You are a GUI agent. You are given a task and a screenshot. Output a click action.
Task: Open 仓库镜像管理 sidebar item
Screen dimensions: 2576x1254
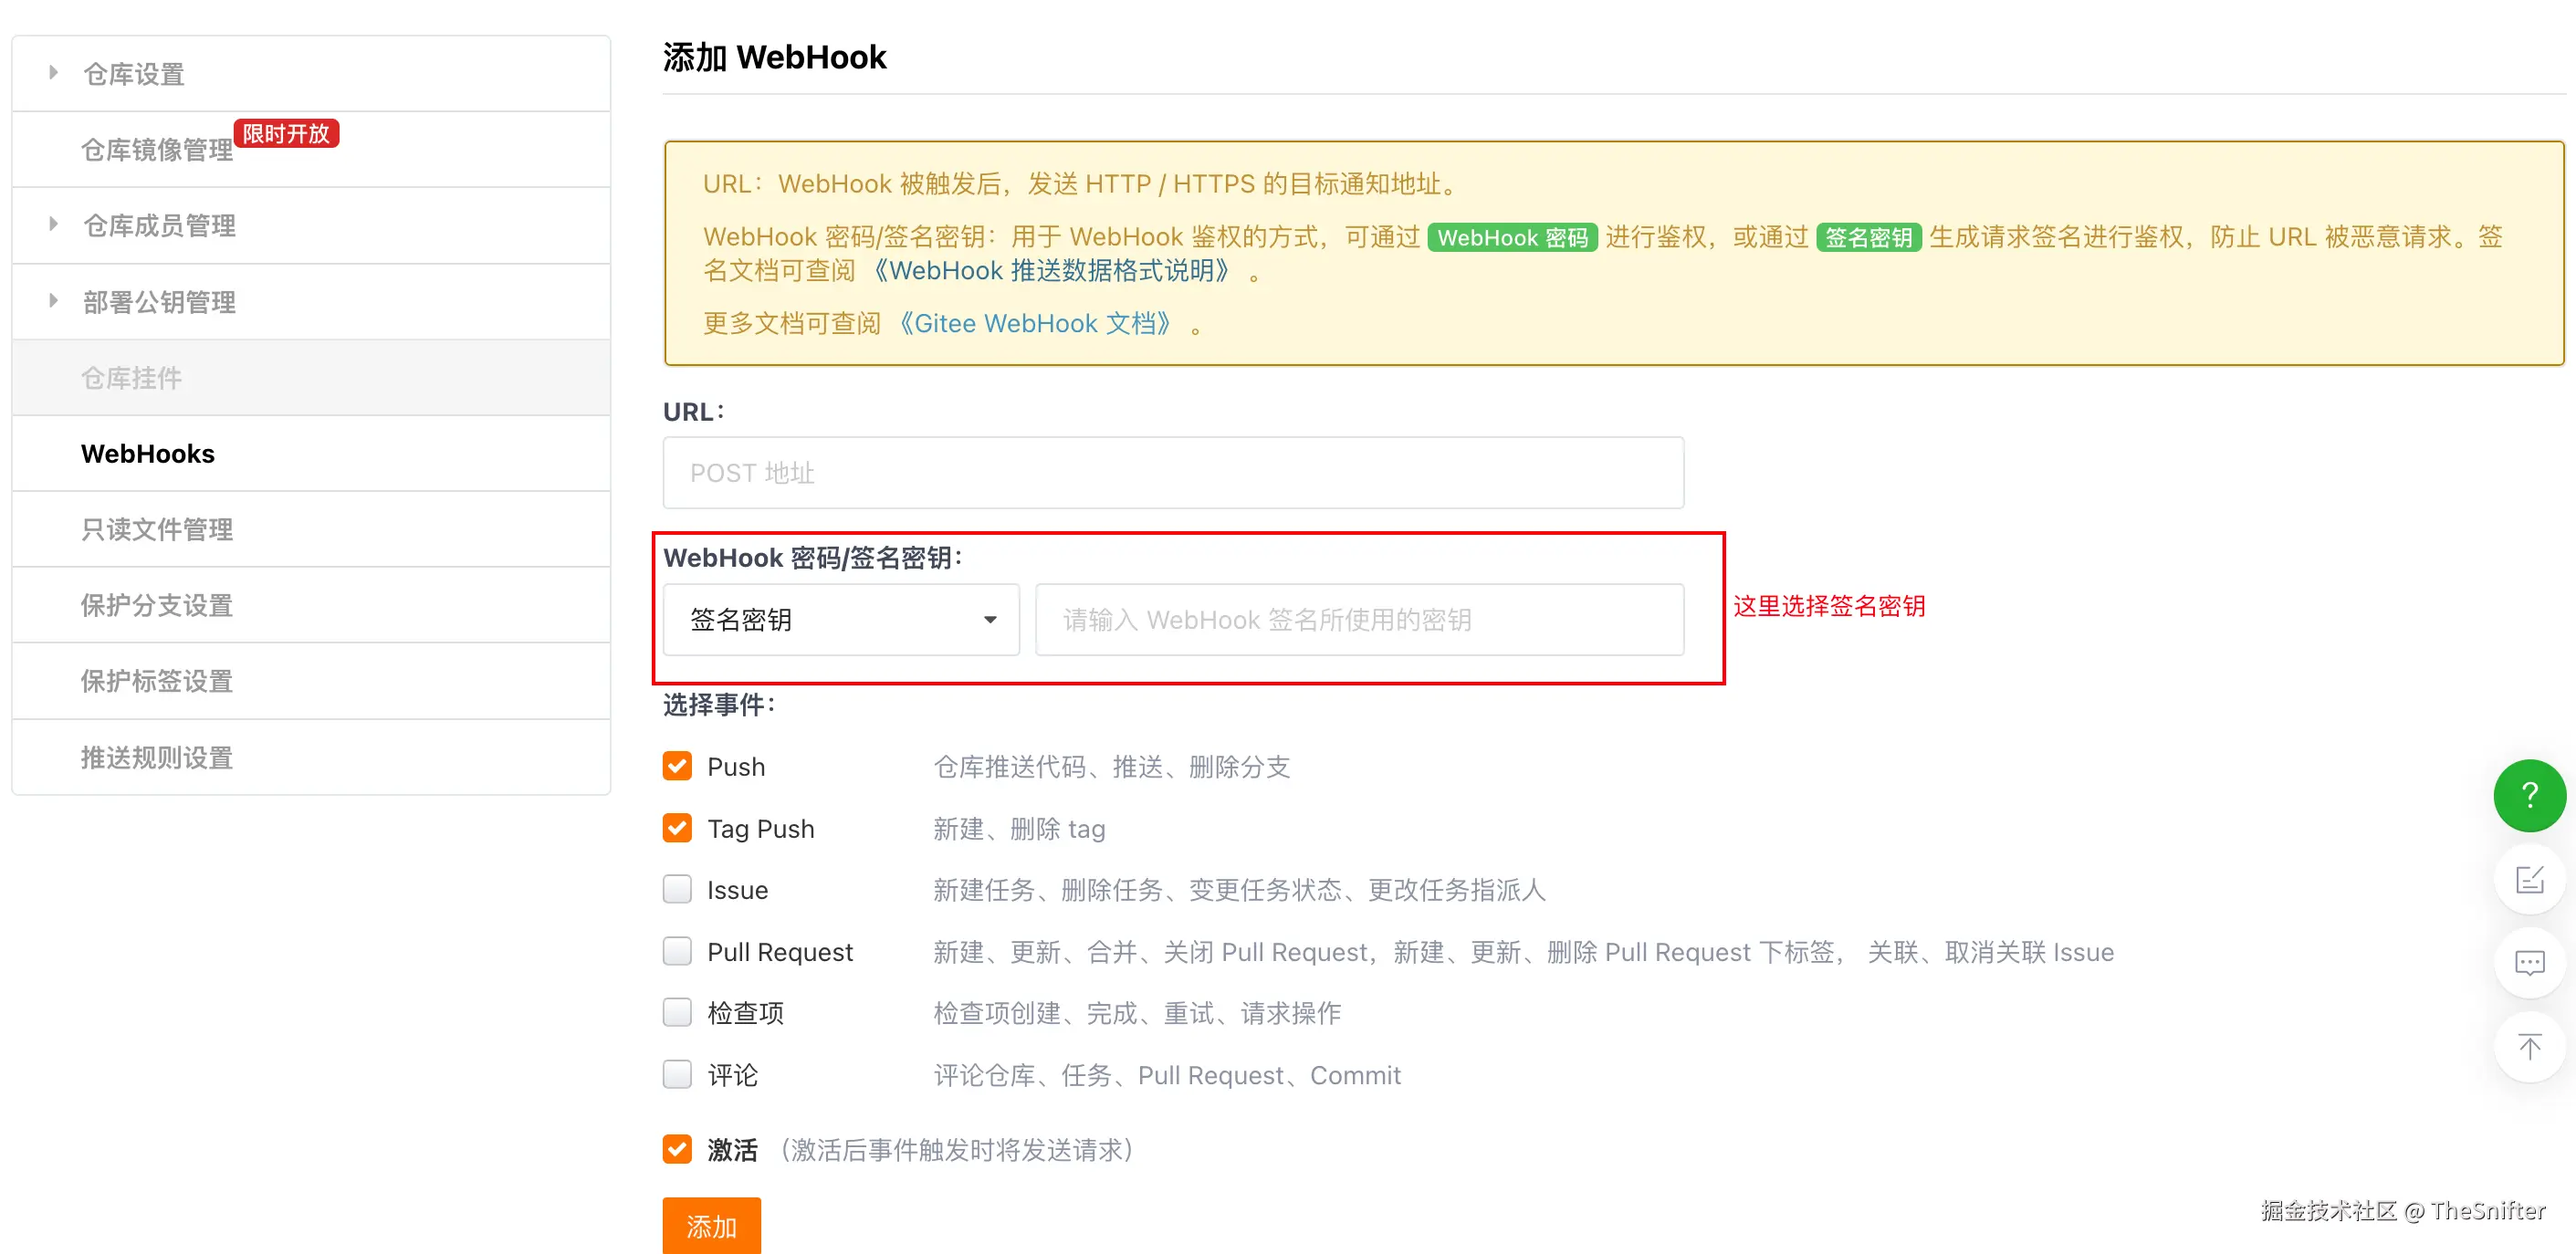coord(156,150)
